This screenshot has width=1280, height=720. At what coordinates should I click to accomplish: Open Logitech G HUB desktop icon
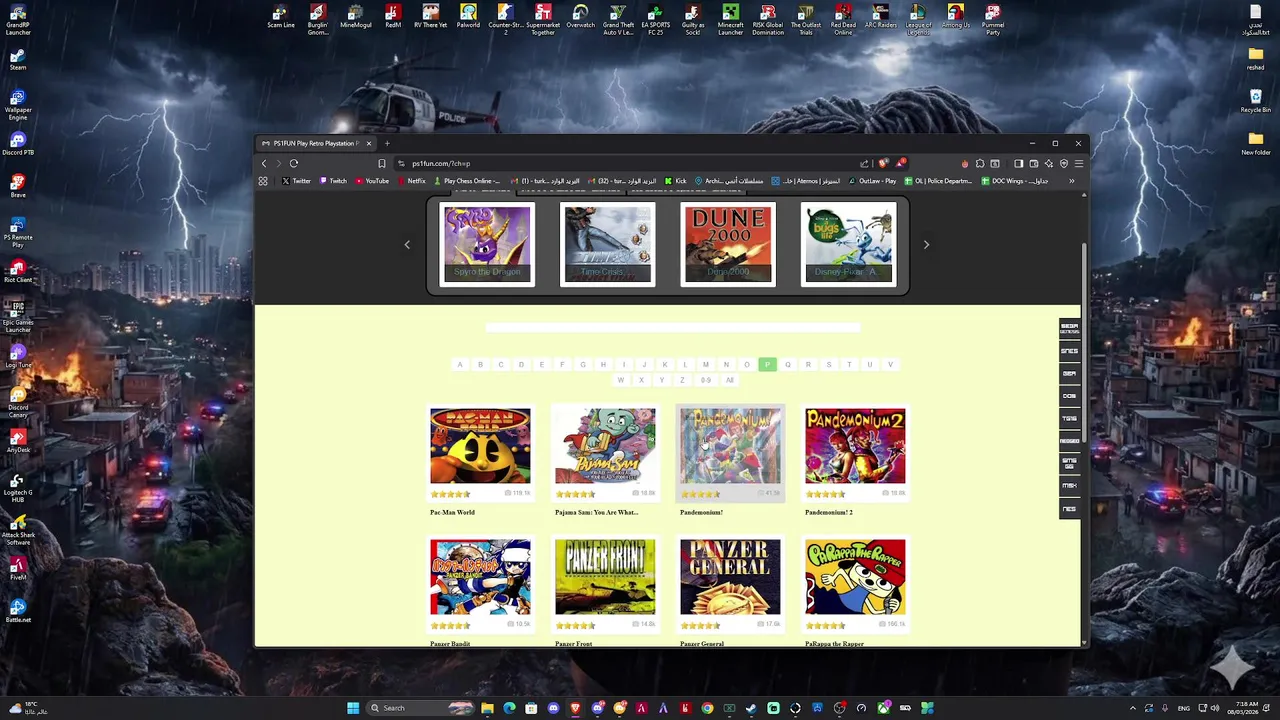click(18, 487)
